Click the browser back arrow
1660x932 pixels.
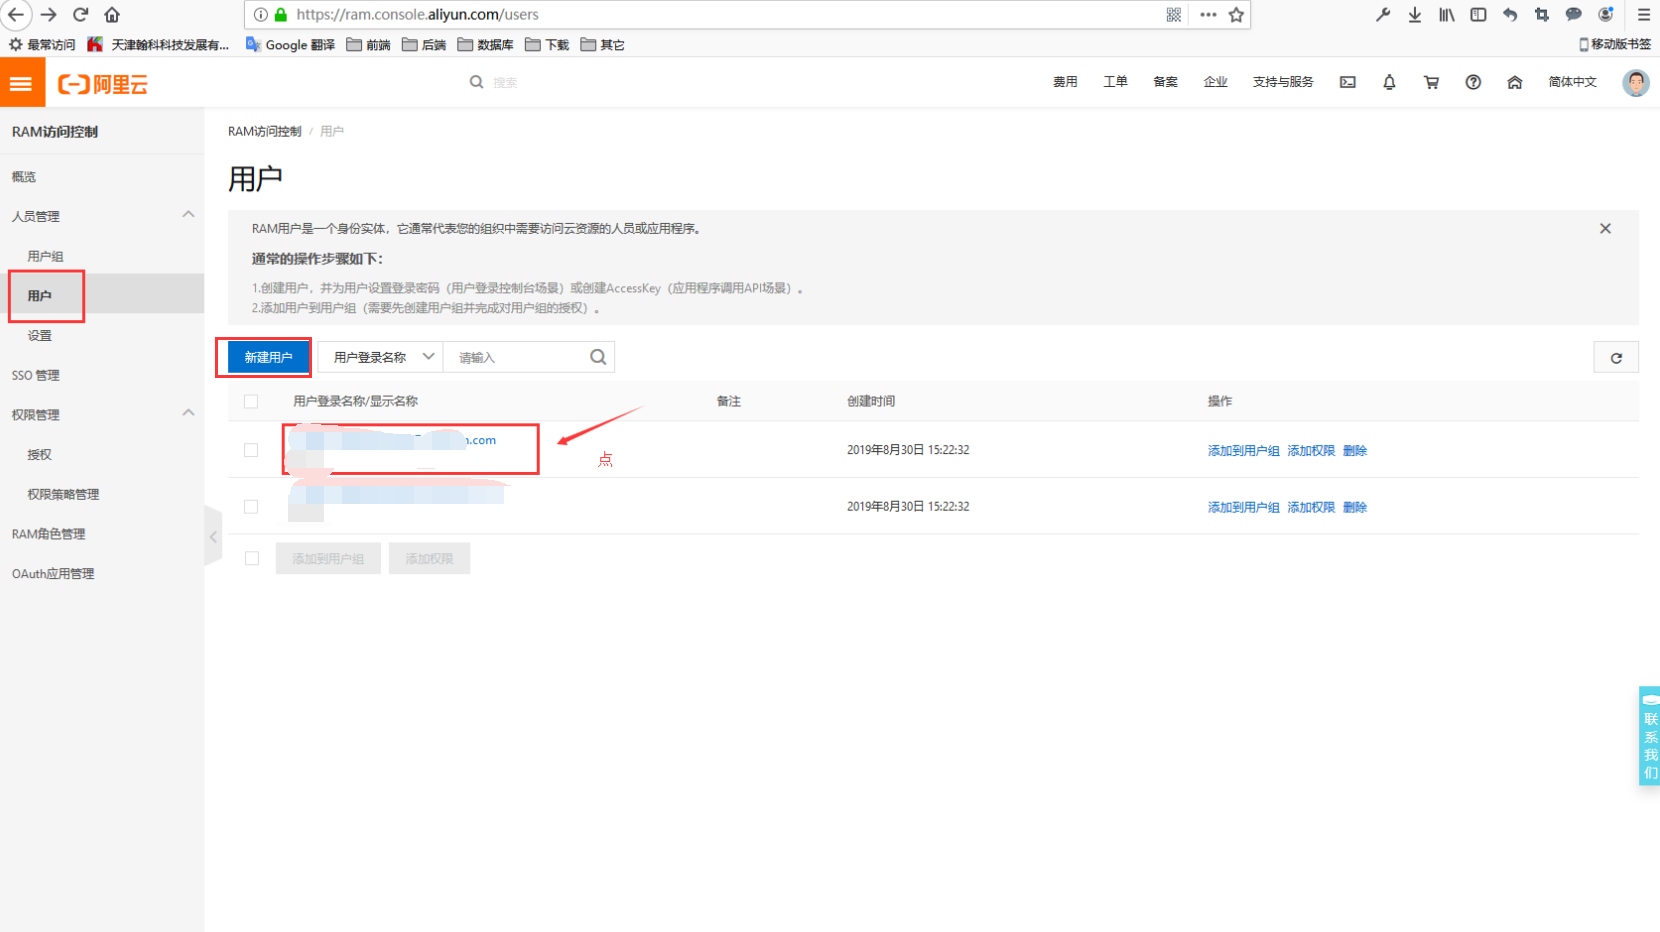(16, 14)
